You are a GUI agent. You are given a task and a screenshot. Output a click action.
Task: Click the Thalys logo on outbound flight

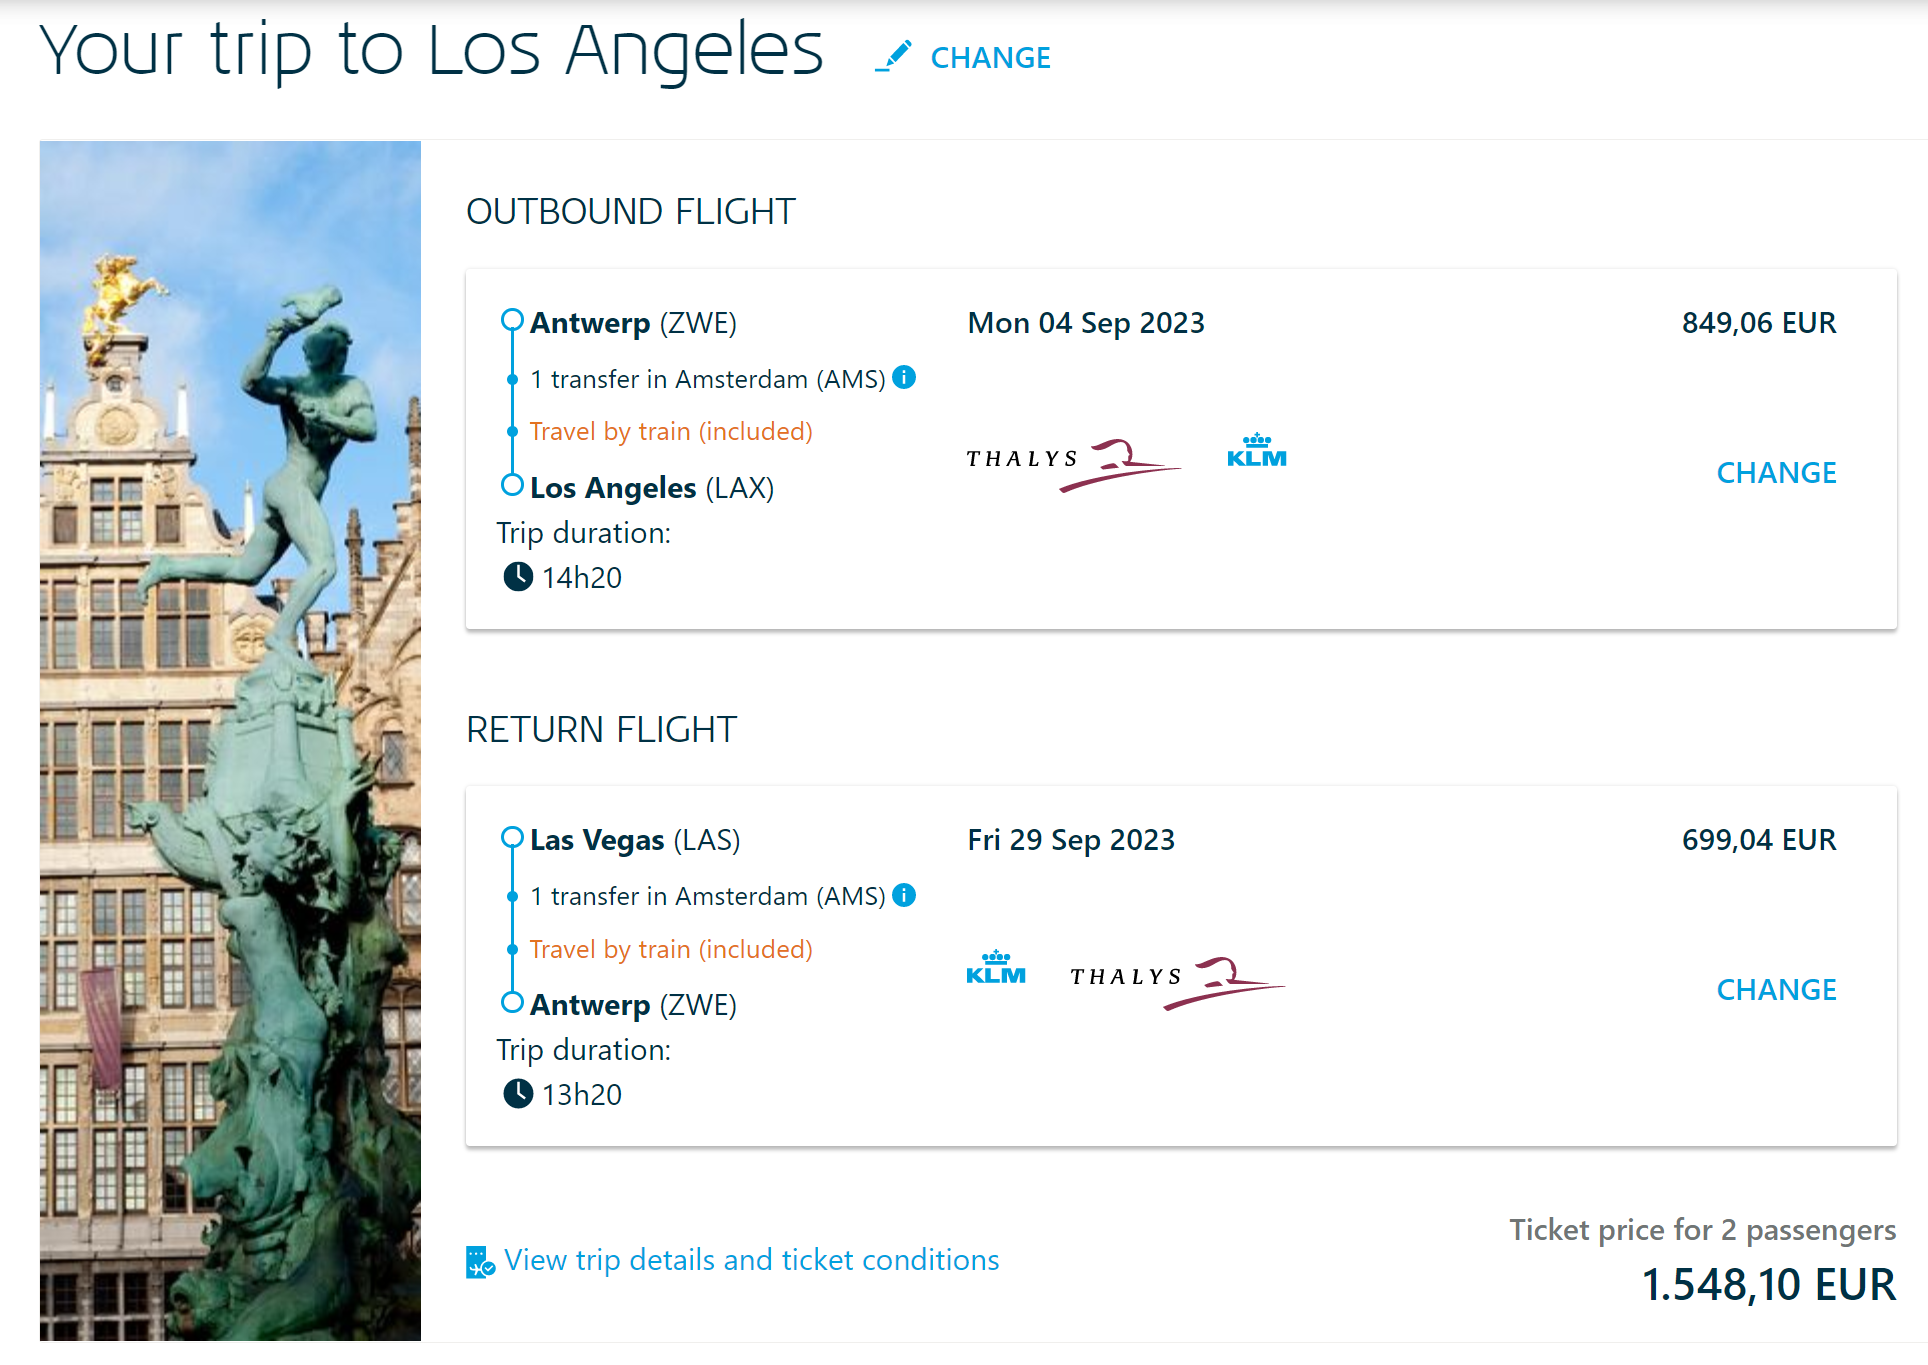pyautogui.click(x=1072, y=462)
